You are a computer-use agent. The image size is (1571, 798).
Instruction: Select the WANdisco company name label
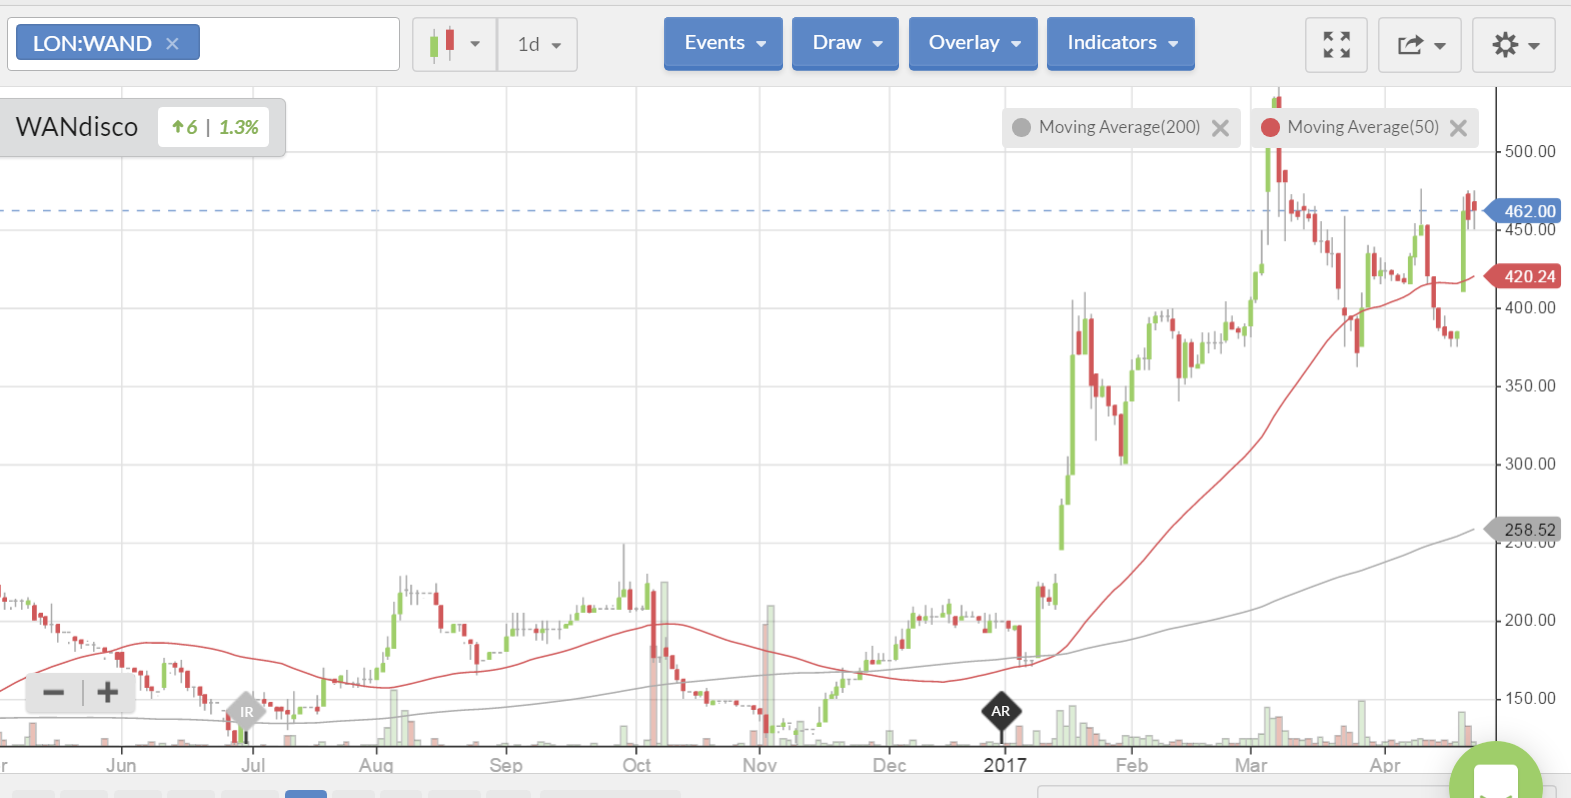(x=77, y=127)
